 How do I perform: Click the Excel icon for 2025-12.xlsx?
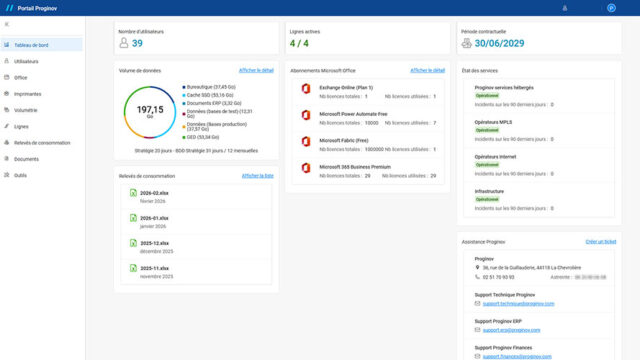(x=133, y=243)
